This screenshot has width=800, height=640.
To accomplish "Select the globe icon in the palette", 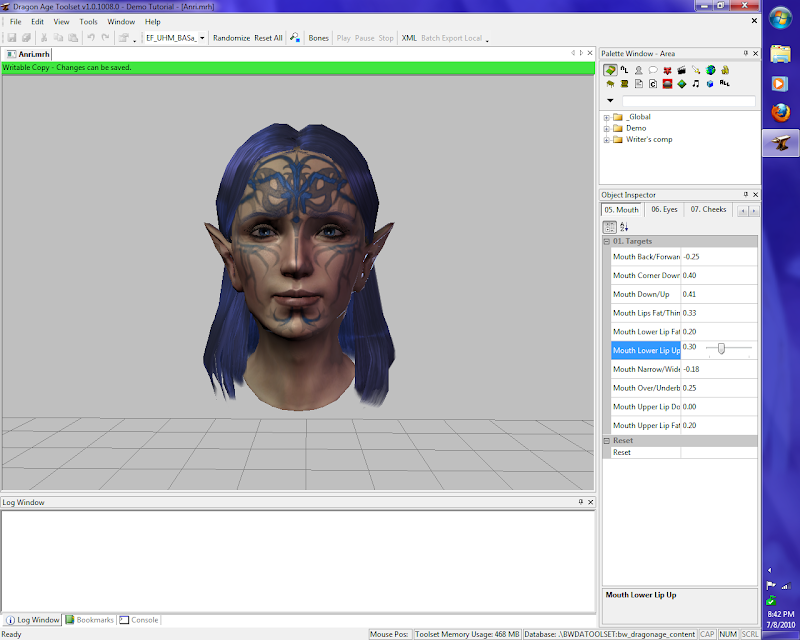I will tap(710, 70).
